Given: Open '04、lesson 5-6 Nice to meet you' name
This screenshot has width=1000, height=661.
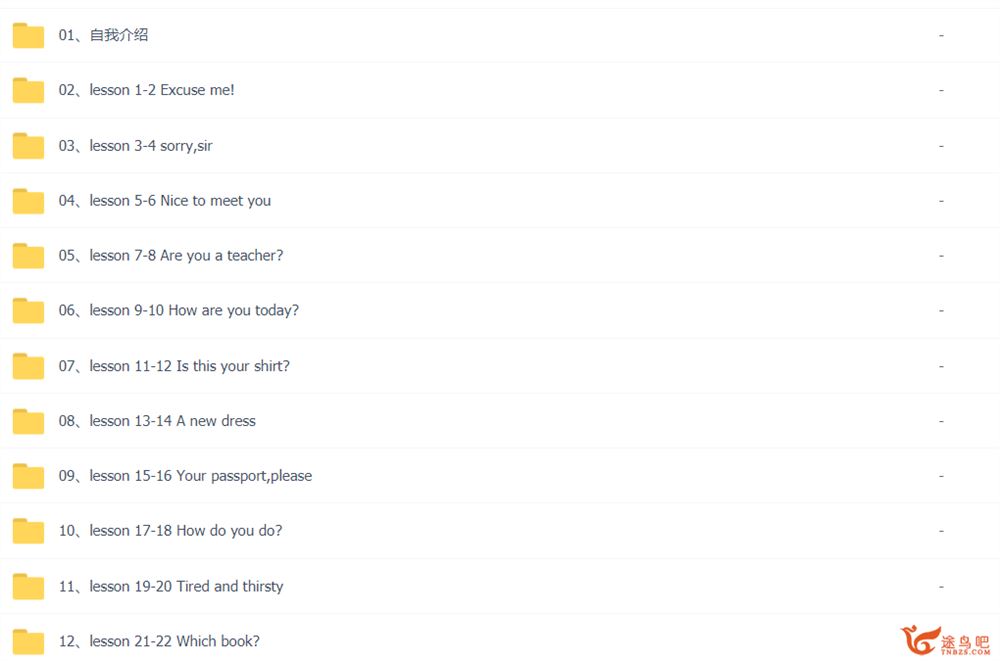Looking at the screenshot, I should [165, 200].
